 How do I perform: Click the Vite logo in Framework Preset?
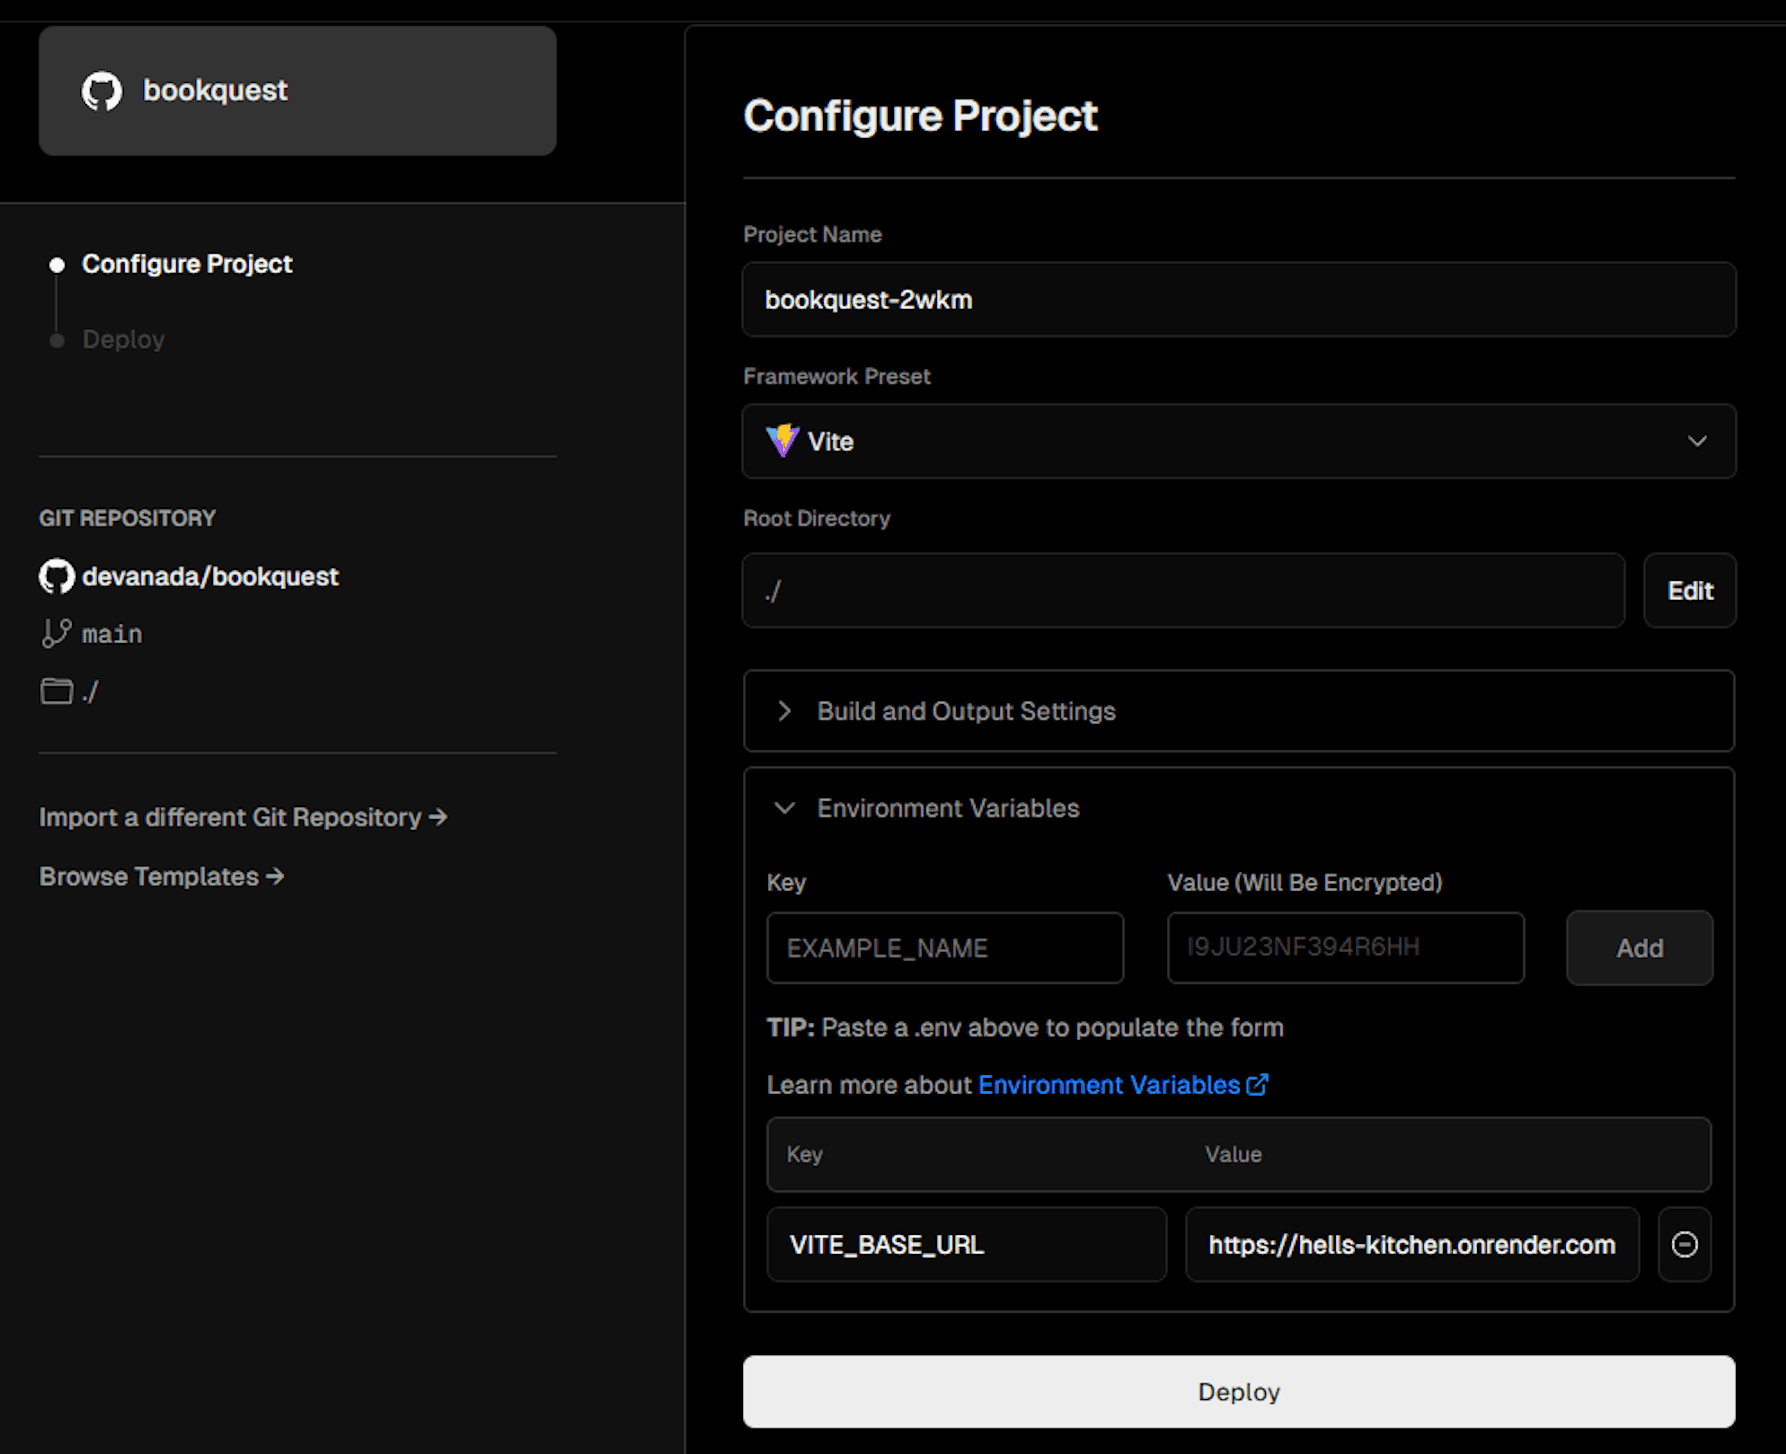782,441
